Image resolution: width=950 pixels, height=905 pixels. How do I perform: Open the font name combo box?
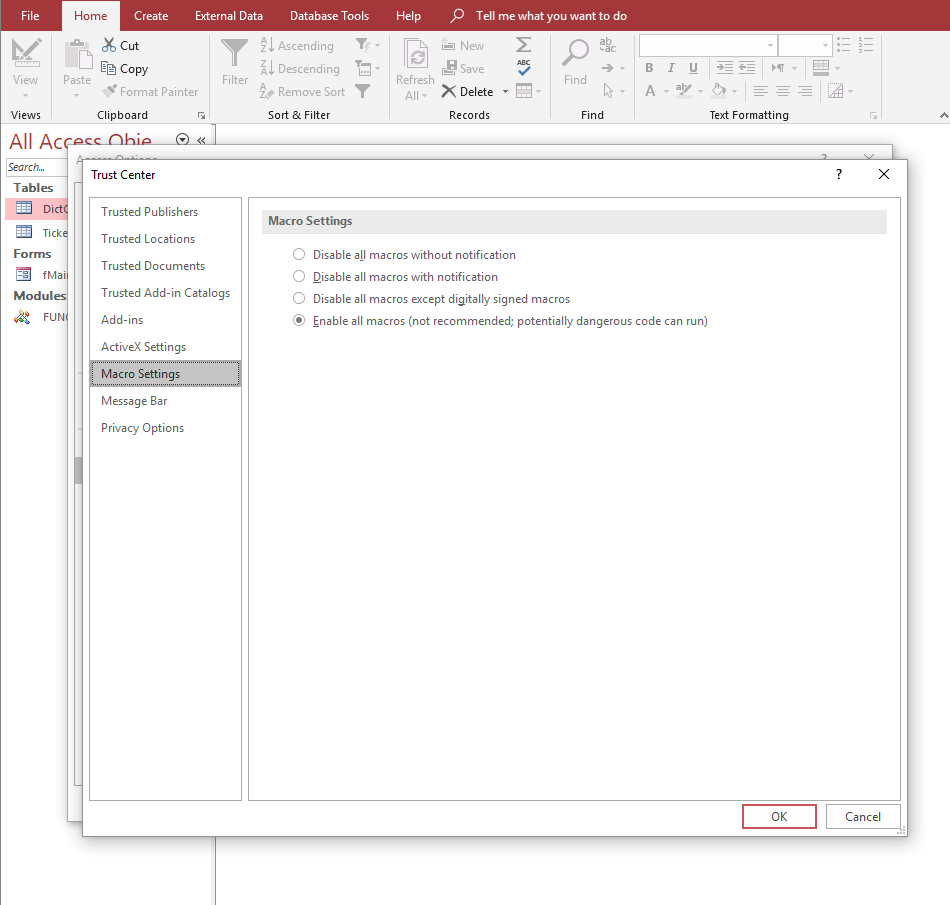pyautogui.click(x=708, y=45)
